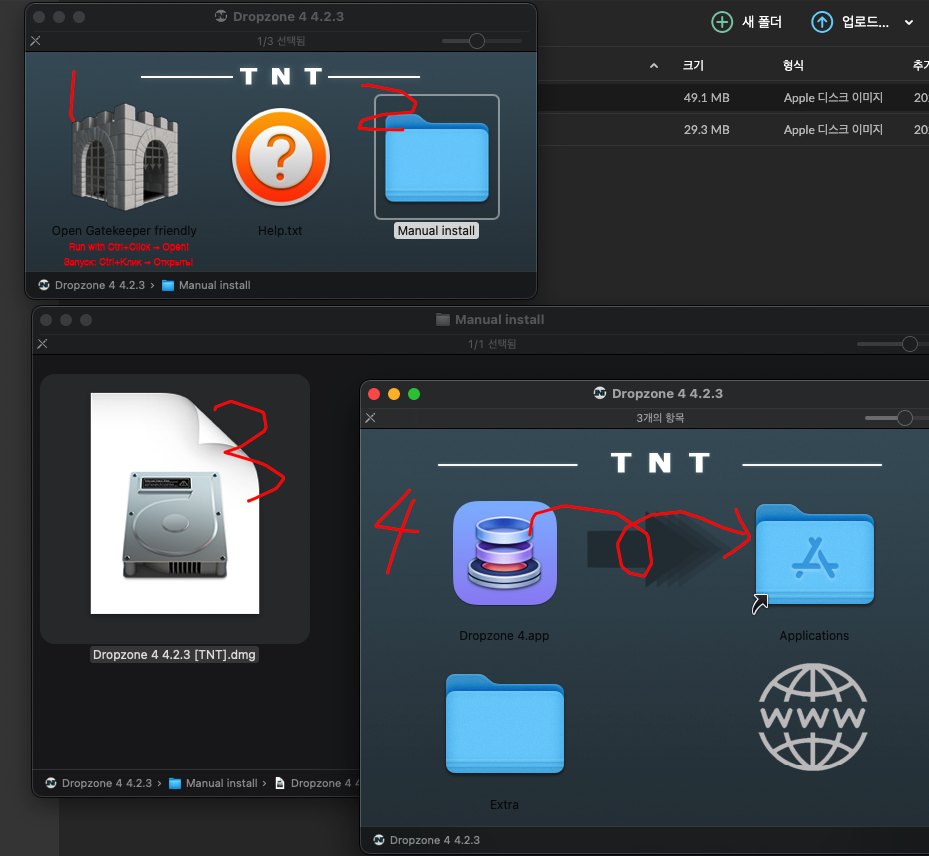The image size is (929, 856).
Task: Zoom the front Dropzone window with the green button
Action: tap(414, 394)
